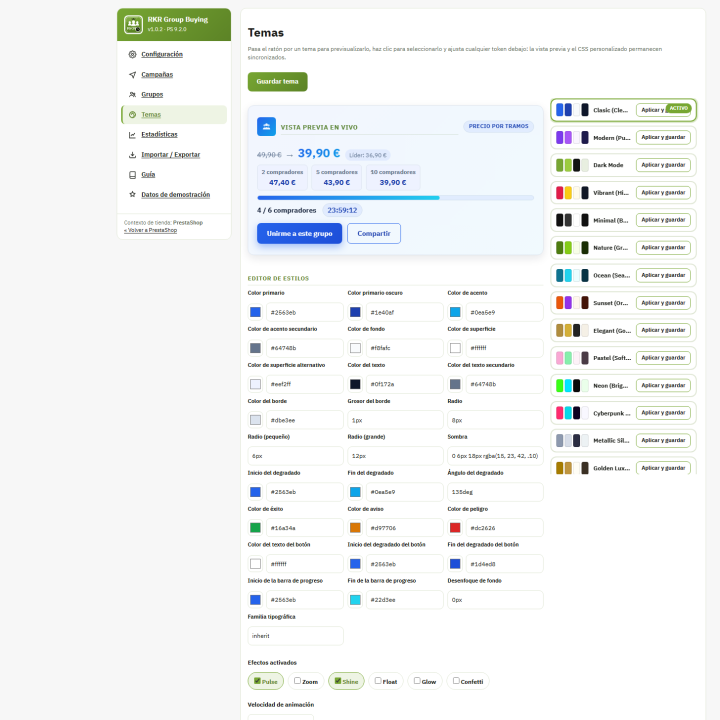This screenshot has height=720, width=720.
Task: Enable Zoom effect checkbox
Action: pyautogui.click(x=297, y=681)
